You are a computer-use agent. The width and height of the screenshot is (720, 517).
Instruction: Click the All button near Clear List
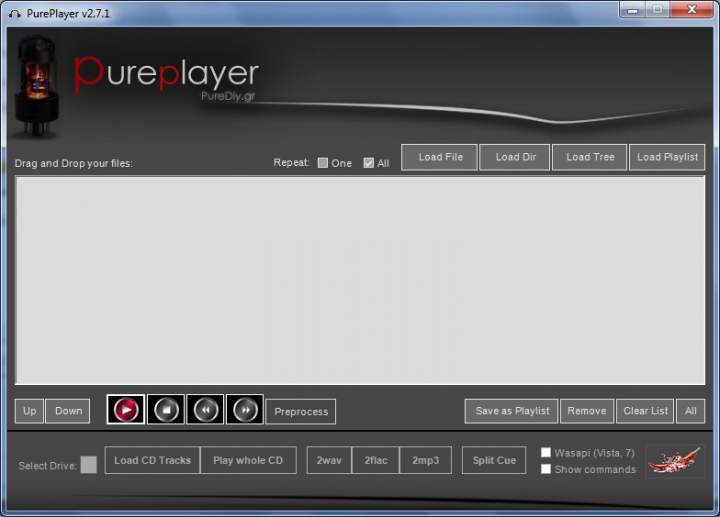(x=691, y=411)
